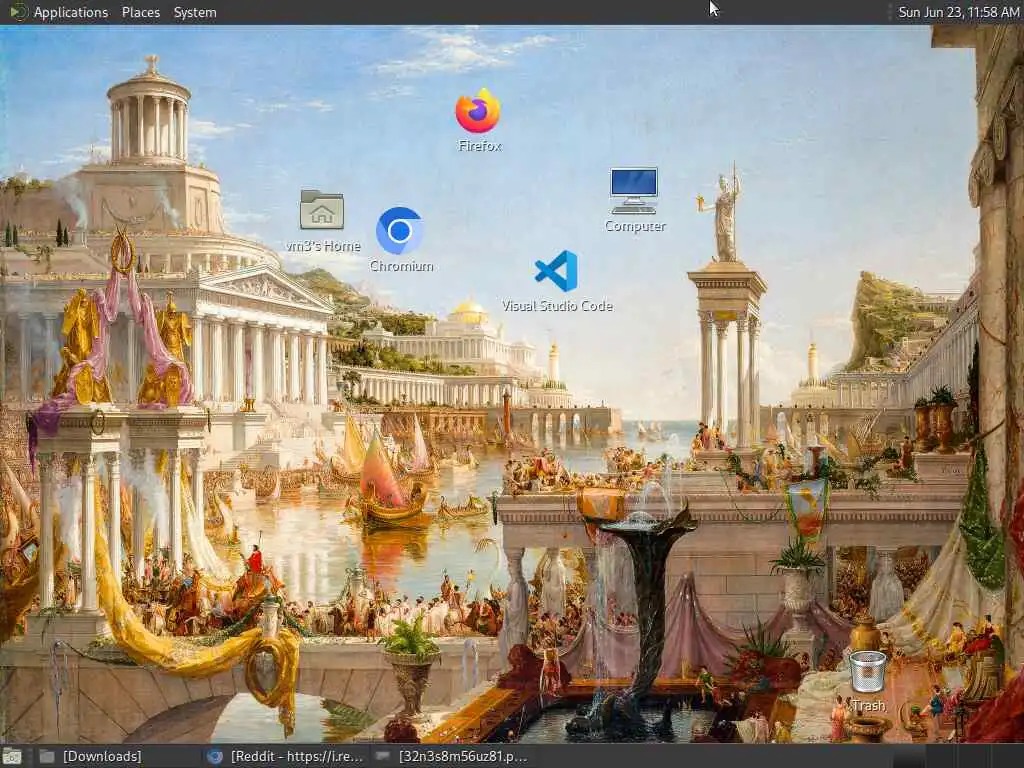Screen dimensions: 1024x768
Task: Click the show desktop button in bottom panel
Action: tap(11, 757)
